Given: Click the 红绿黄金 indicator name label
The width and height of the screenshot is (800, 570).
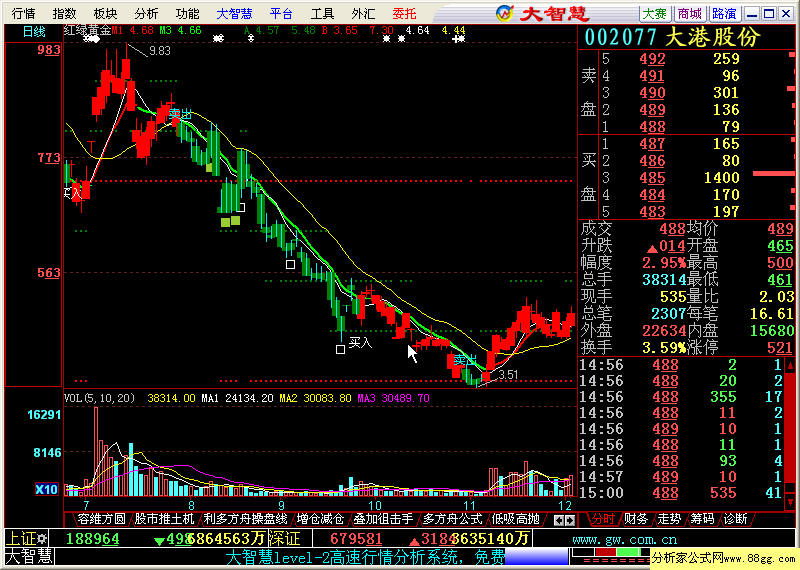Looking at the screenshot, I should coord(87,31).
